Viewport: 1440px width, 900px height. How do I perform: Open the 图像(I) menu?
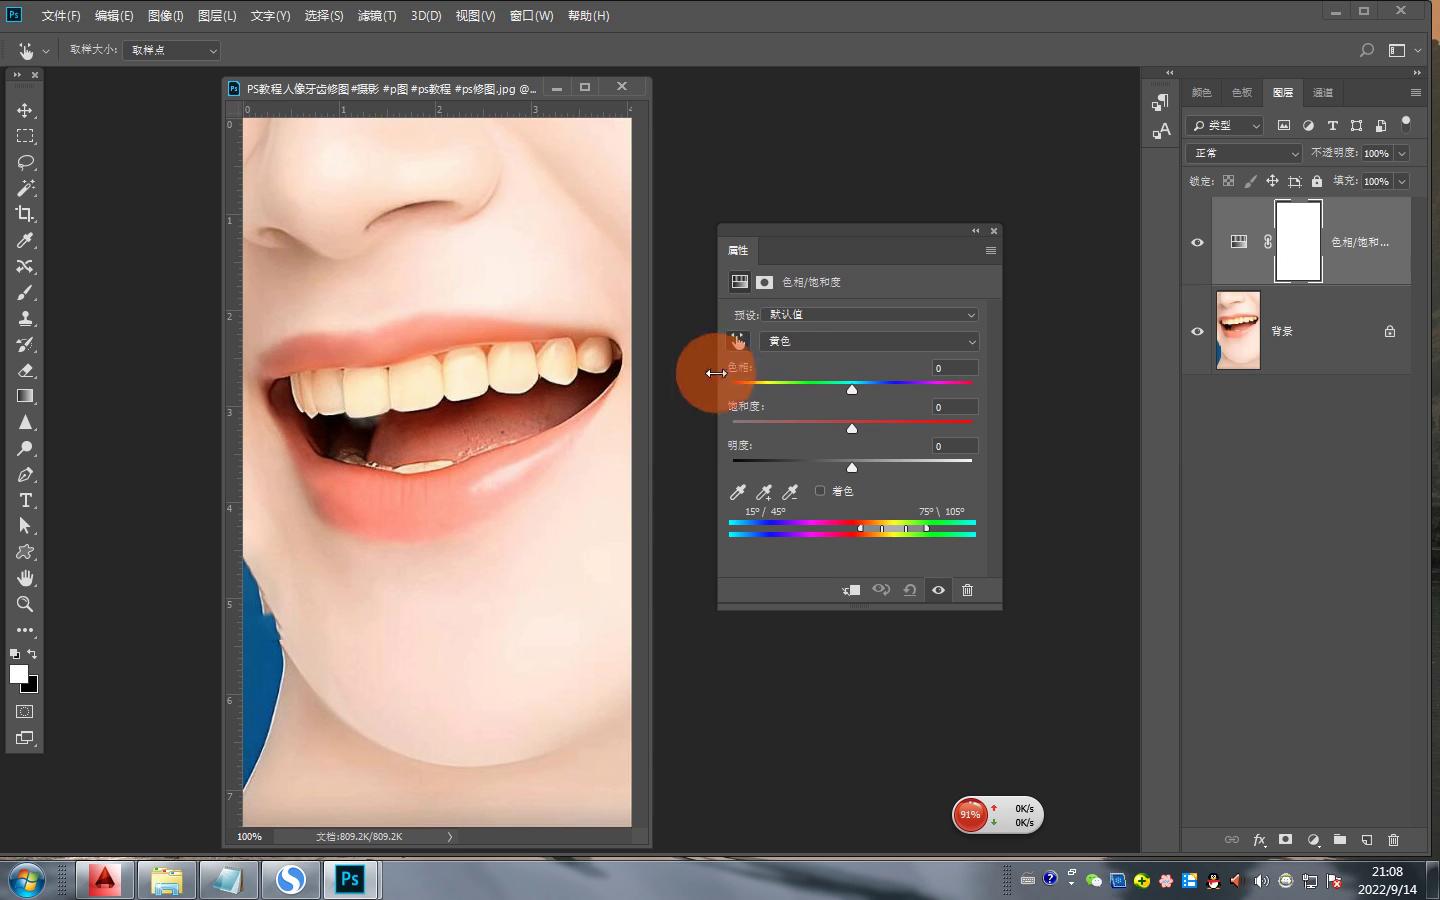165,16
